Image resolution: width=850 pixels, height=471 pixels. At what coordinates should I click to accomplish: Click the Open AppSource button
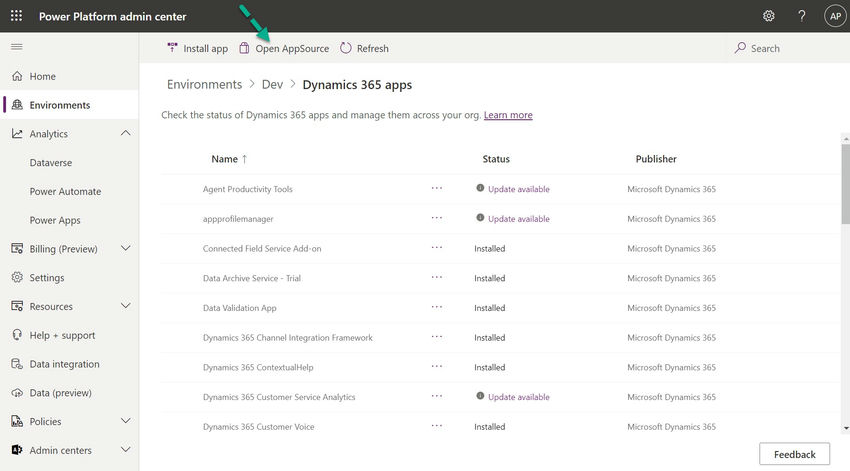pyautogui.click(x=285, y=48)
